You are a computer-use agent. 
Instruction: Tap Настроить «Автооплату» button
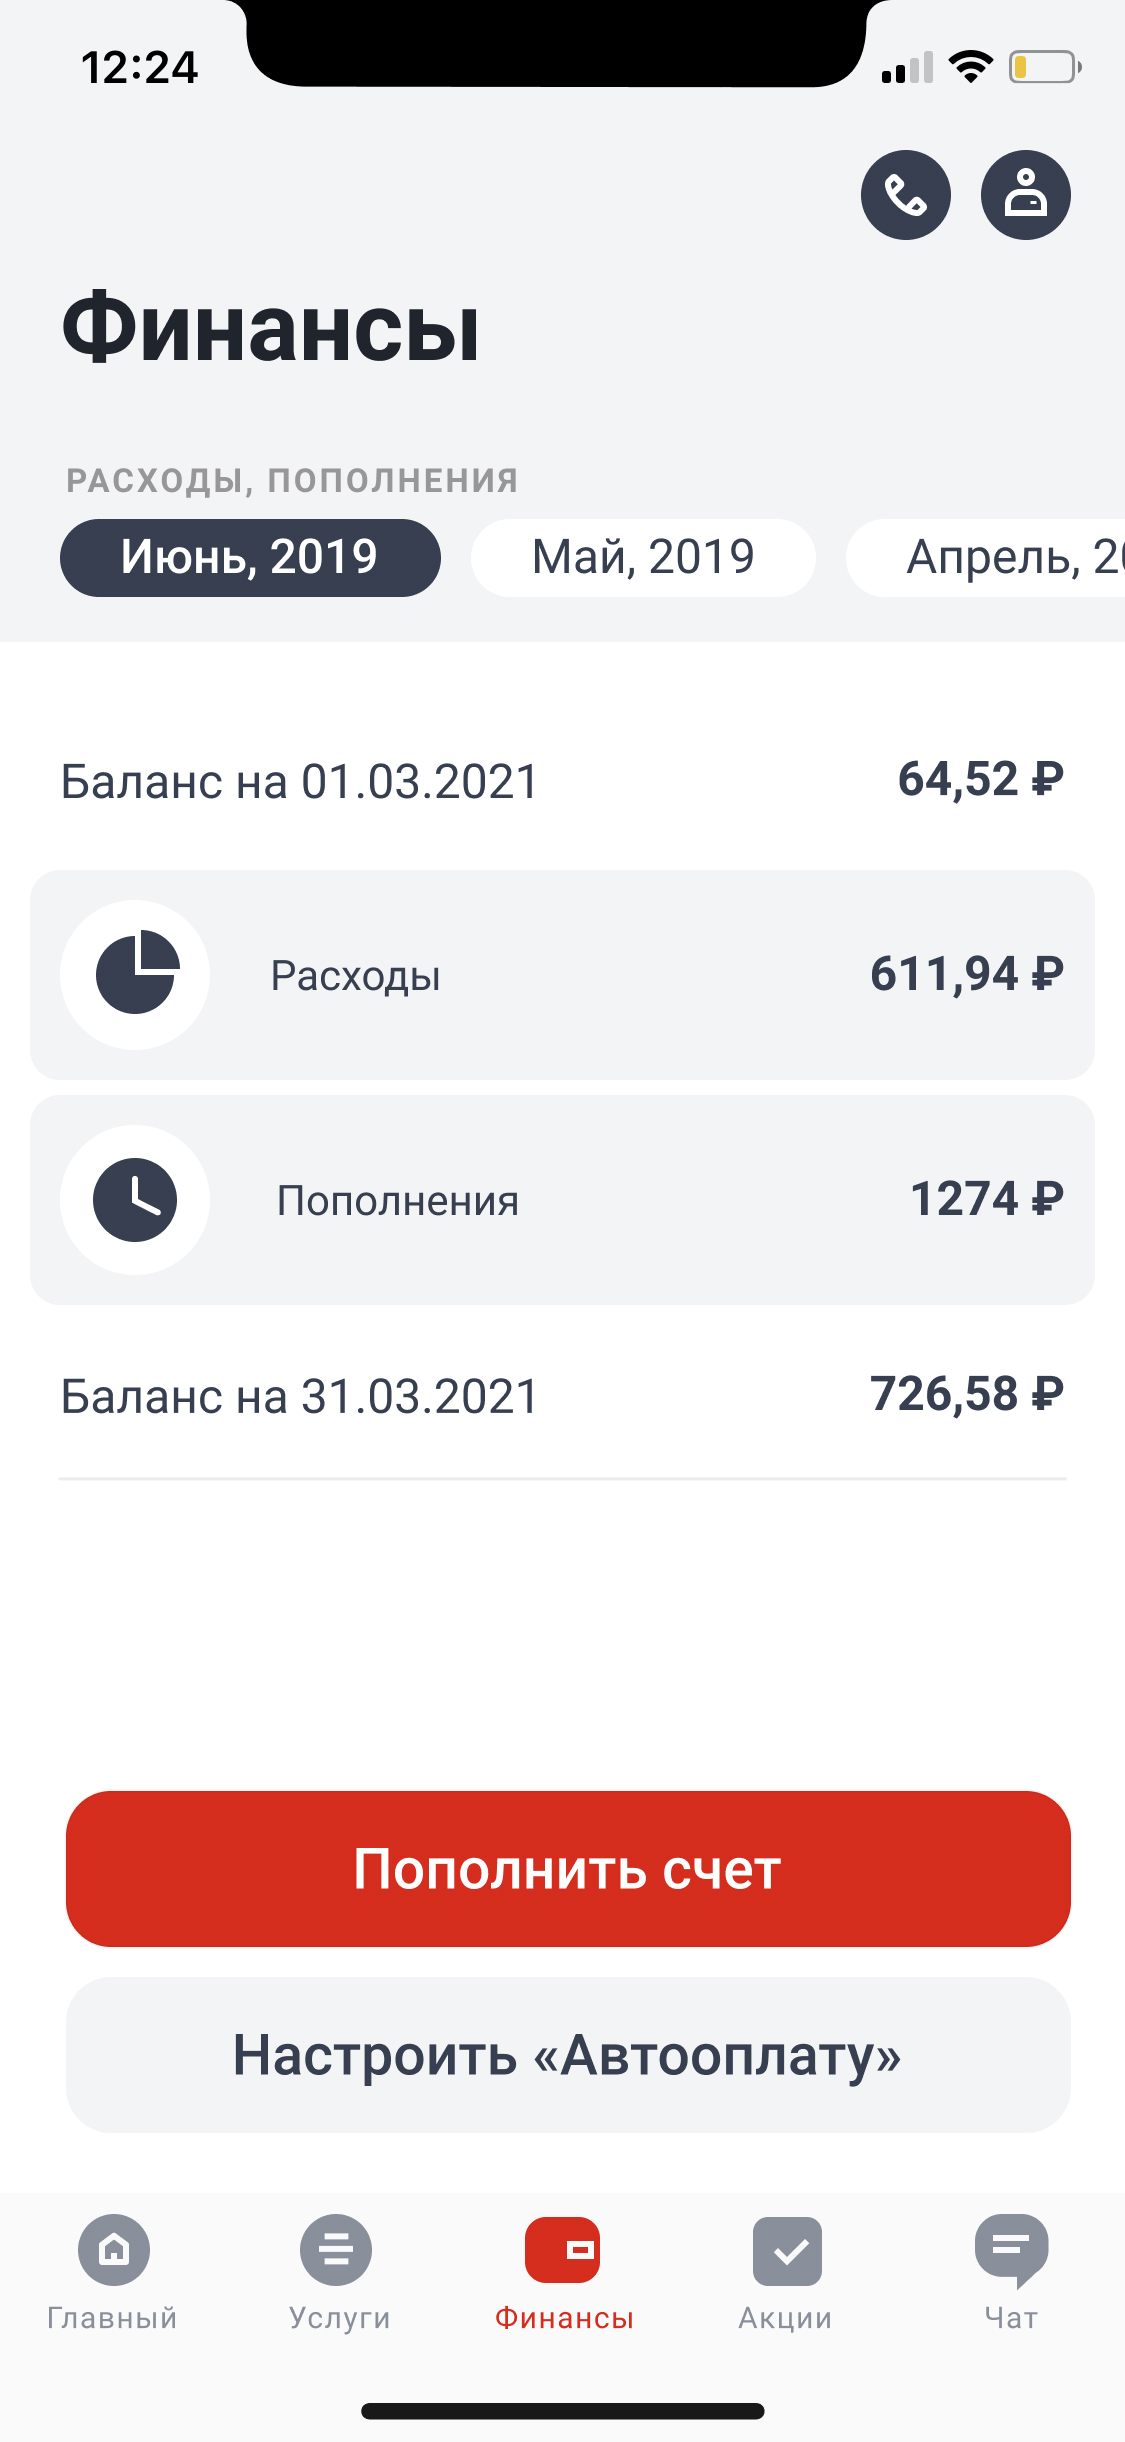tap(568, 2055)
